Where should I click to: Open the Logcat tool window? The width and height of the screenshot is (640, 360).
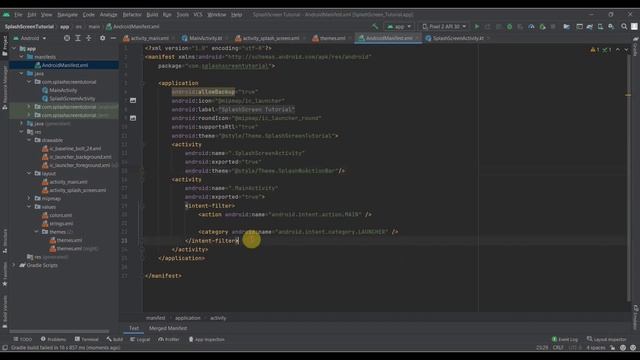coord(140,340)
